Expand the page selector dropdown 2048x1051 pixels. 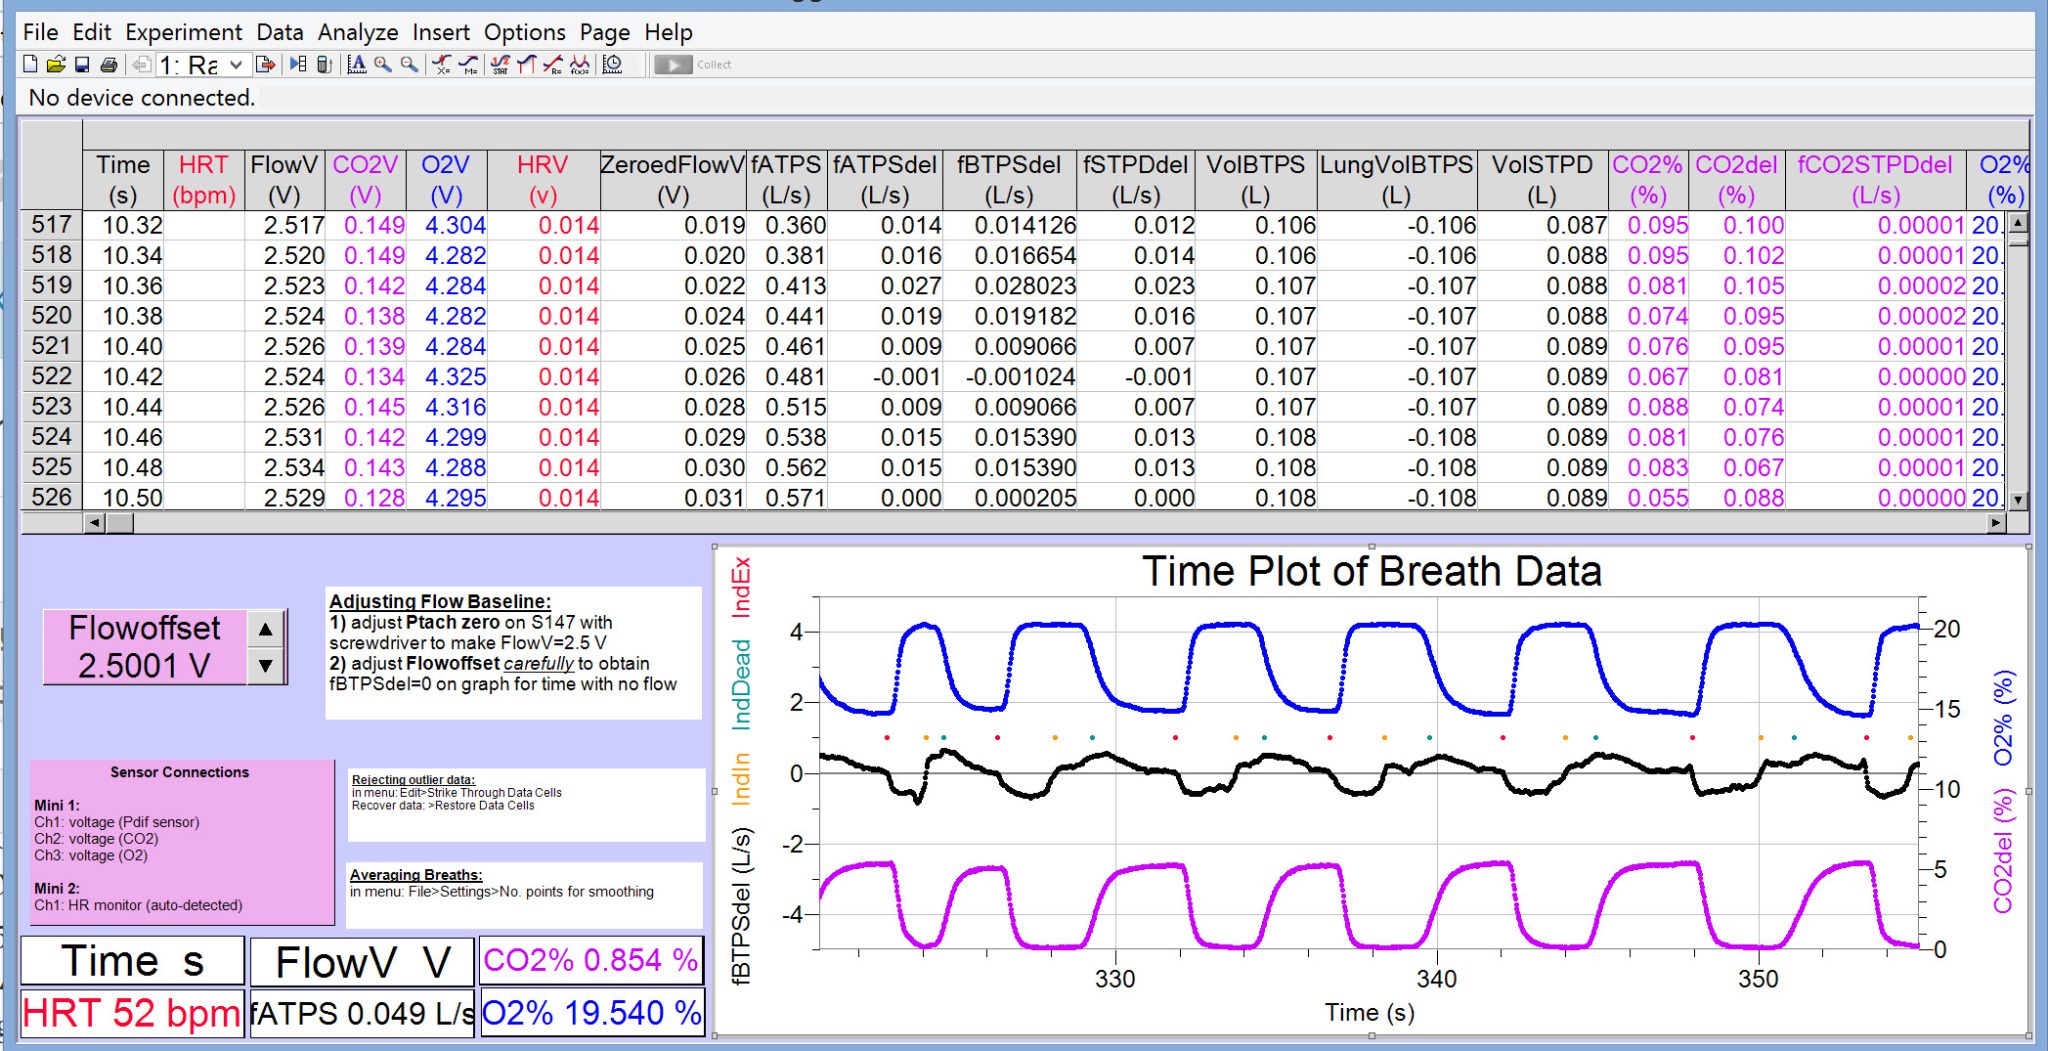coord(236,65)
